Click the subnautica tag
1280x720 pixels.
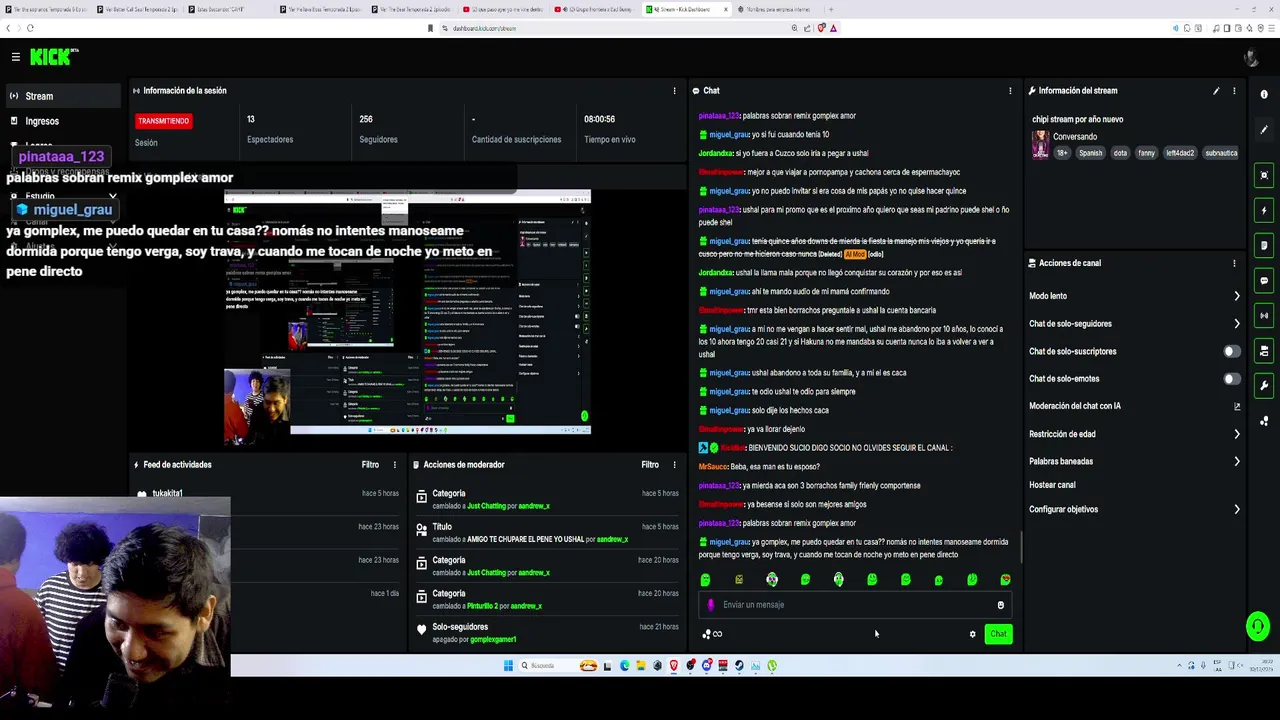point(1221,153)
